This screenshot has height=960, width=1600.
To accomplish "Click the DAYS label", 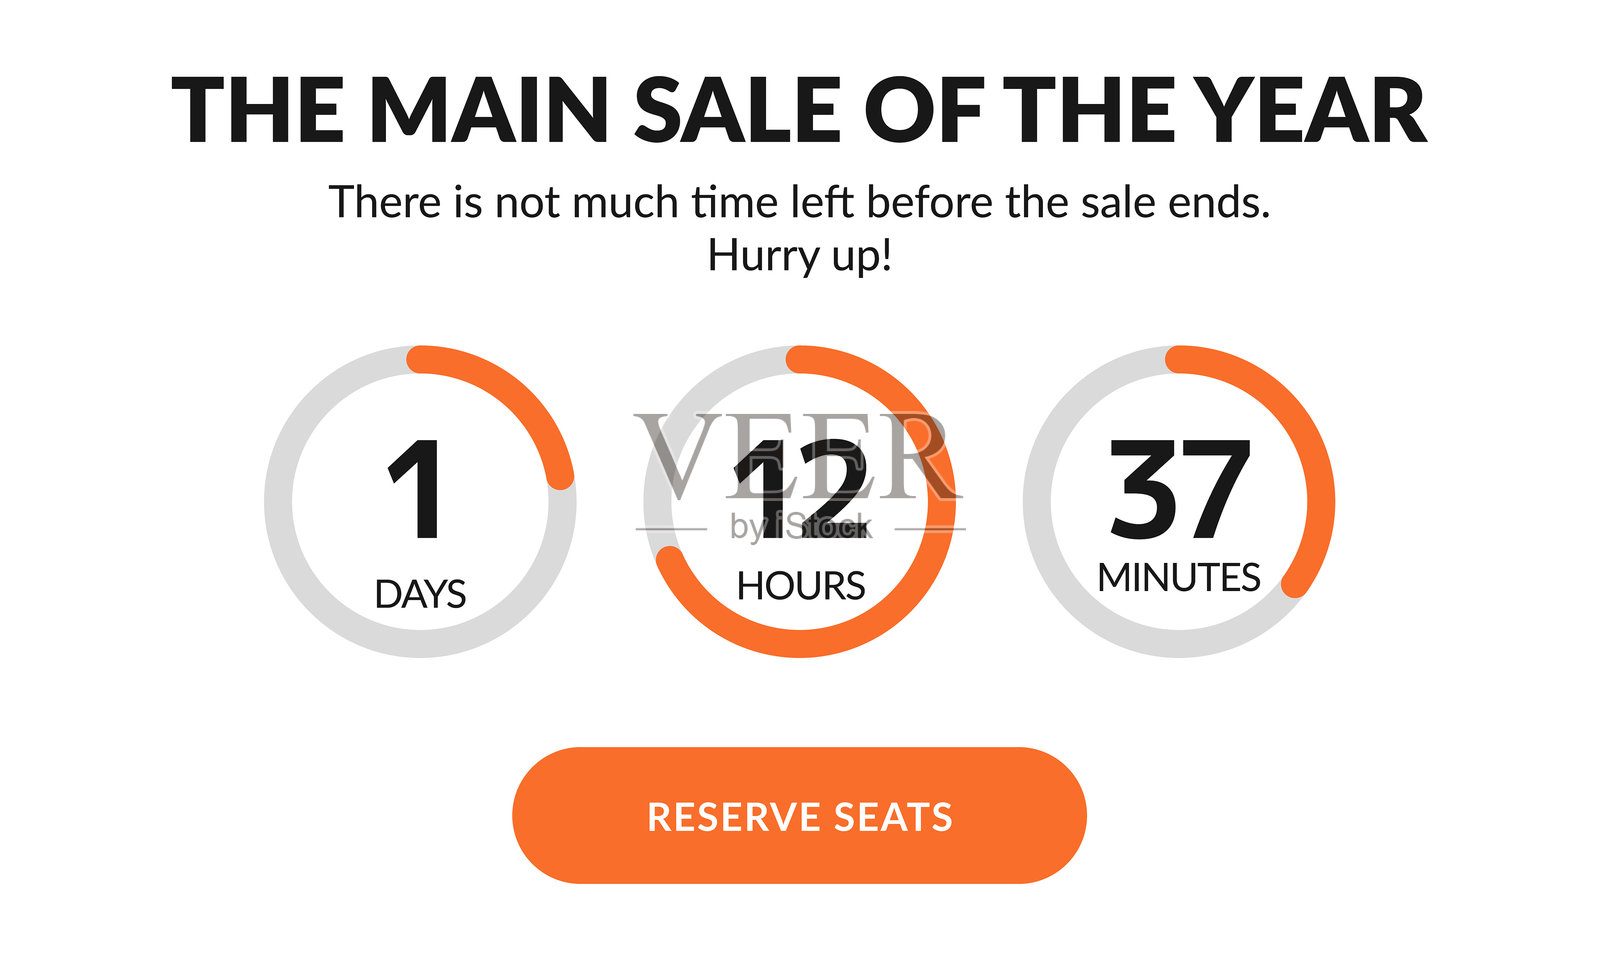I will [x=420, y=594].
